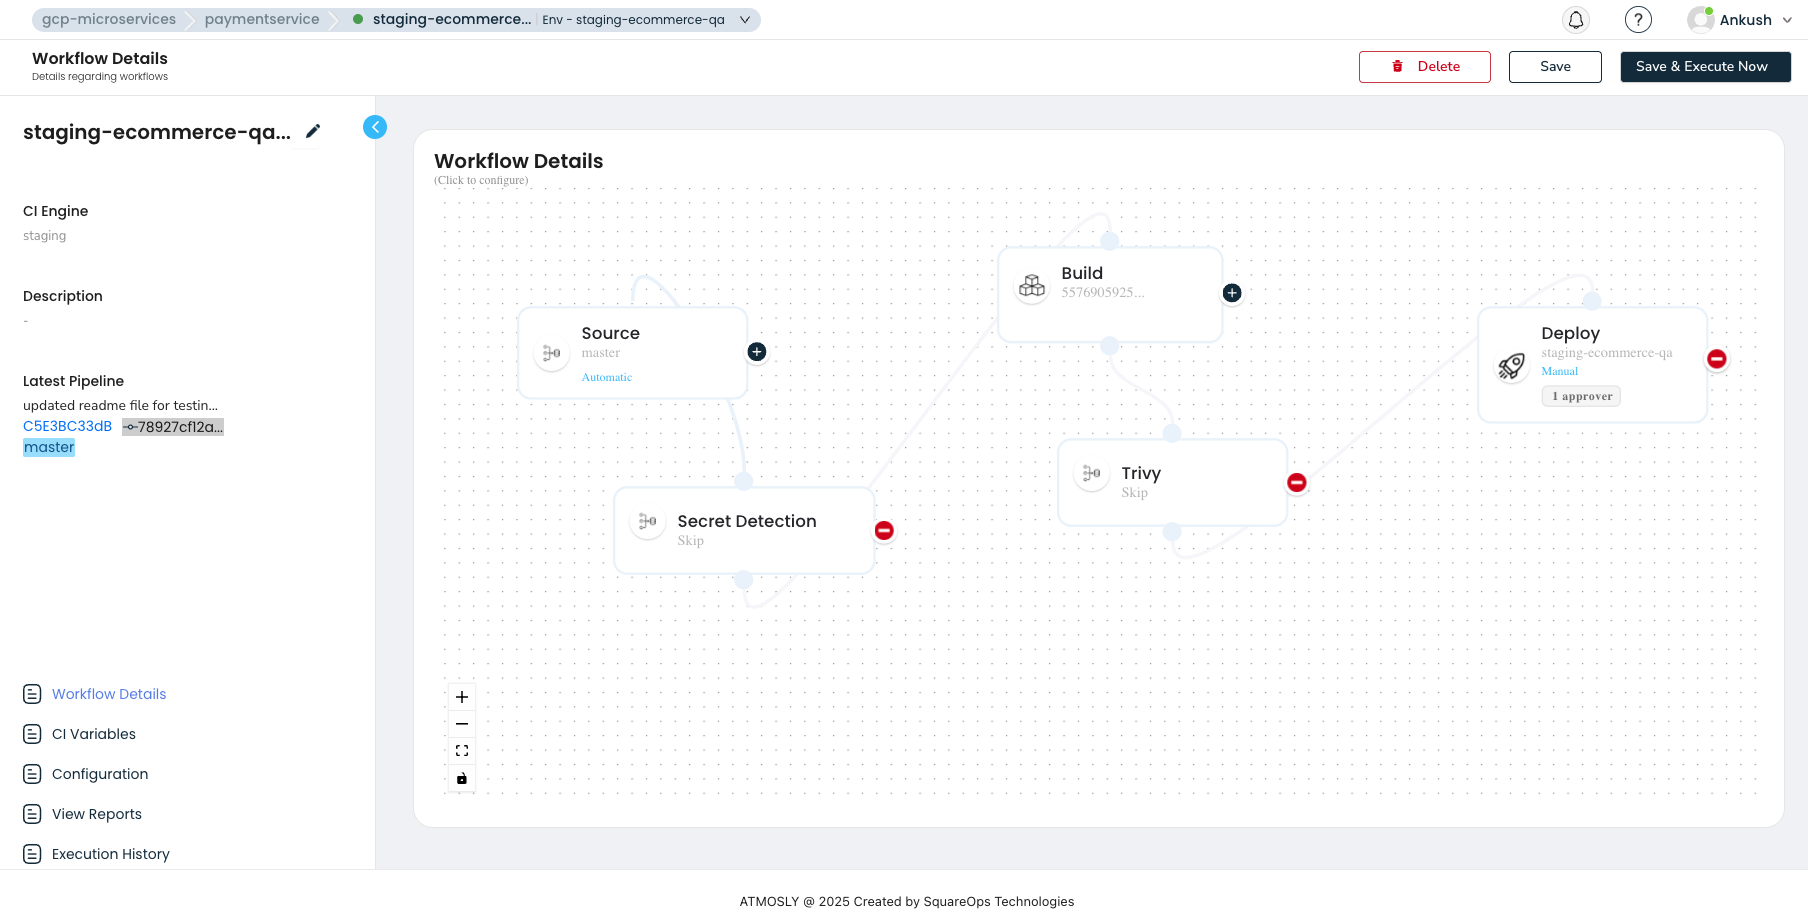Zoom in on the workflow canvas
Viewport: 1808px width, 924px height.
point(462,697)
